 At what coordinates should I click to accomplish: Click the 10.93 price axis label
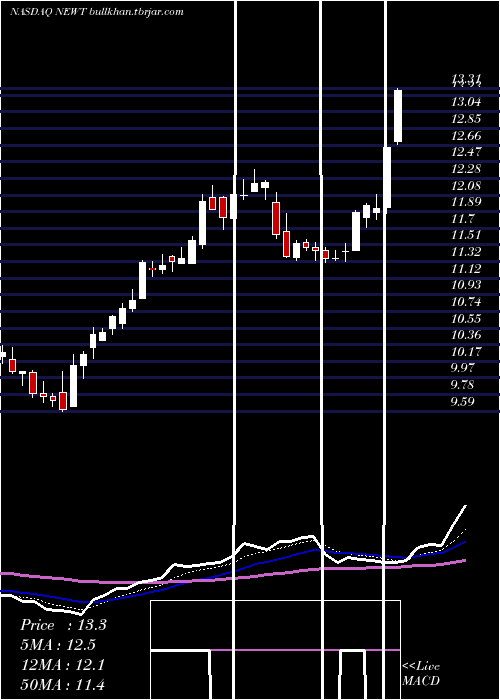tap(466, 285)
